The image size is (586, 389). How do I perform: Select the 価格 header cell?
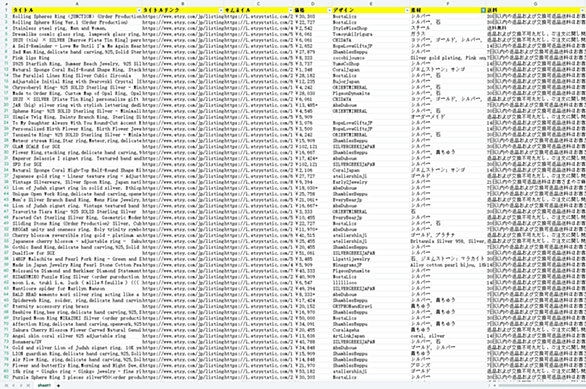tap(313, 10)
